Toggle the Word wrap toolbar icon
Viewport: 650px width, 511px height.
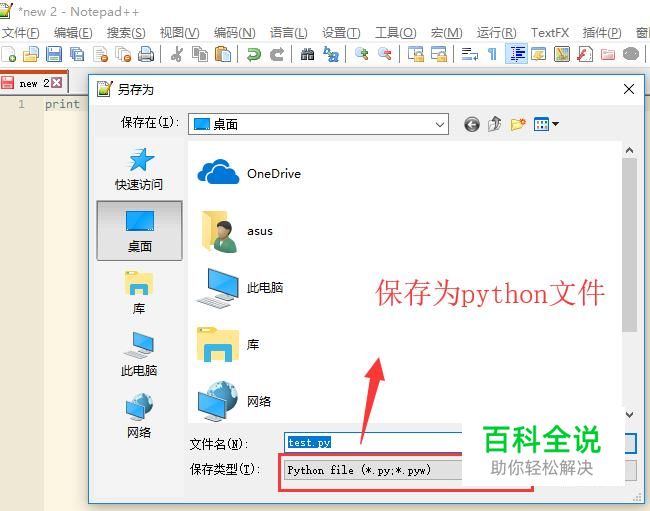[470, 54]
